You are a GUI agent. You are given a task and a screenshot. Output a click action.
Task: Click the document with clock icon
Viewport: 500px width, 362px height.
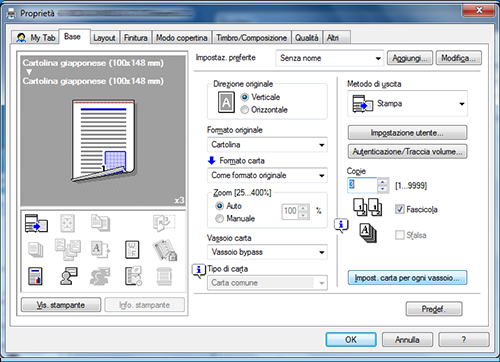(133, 276)
